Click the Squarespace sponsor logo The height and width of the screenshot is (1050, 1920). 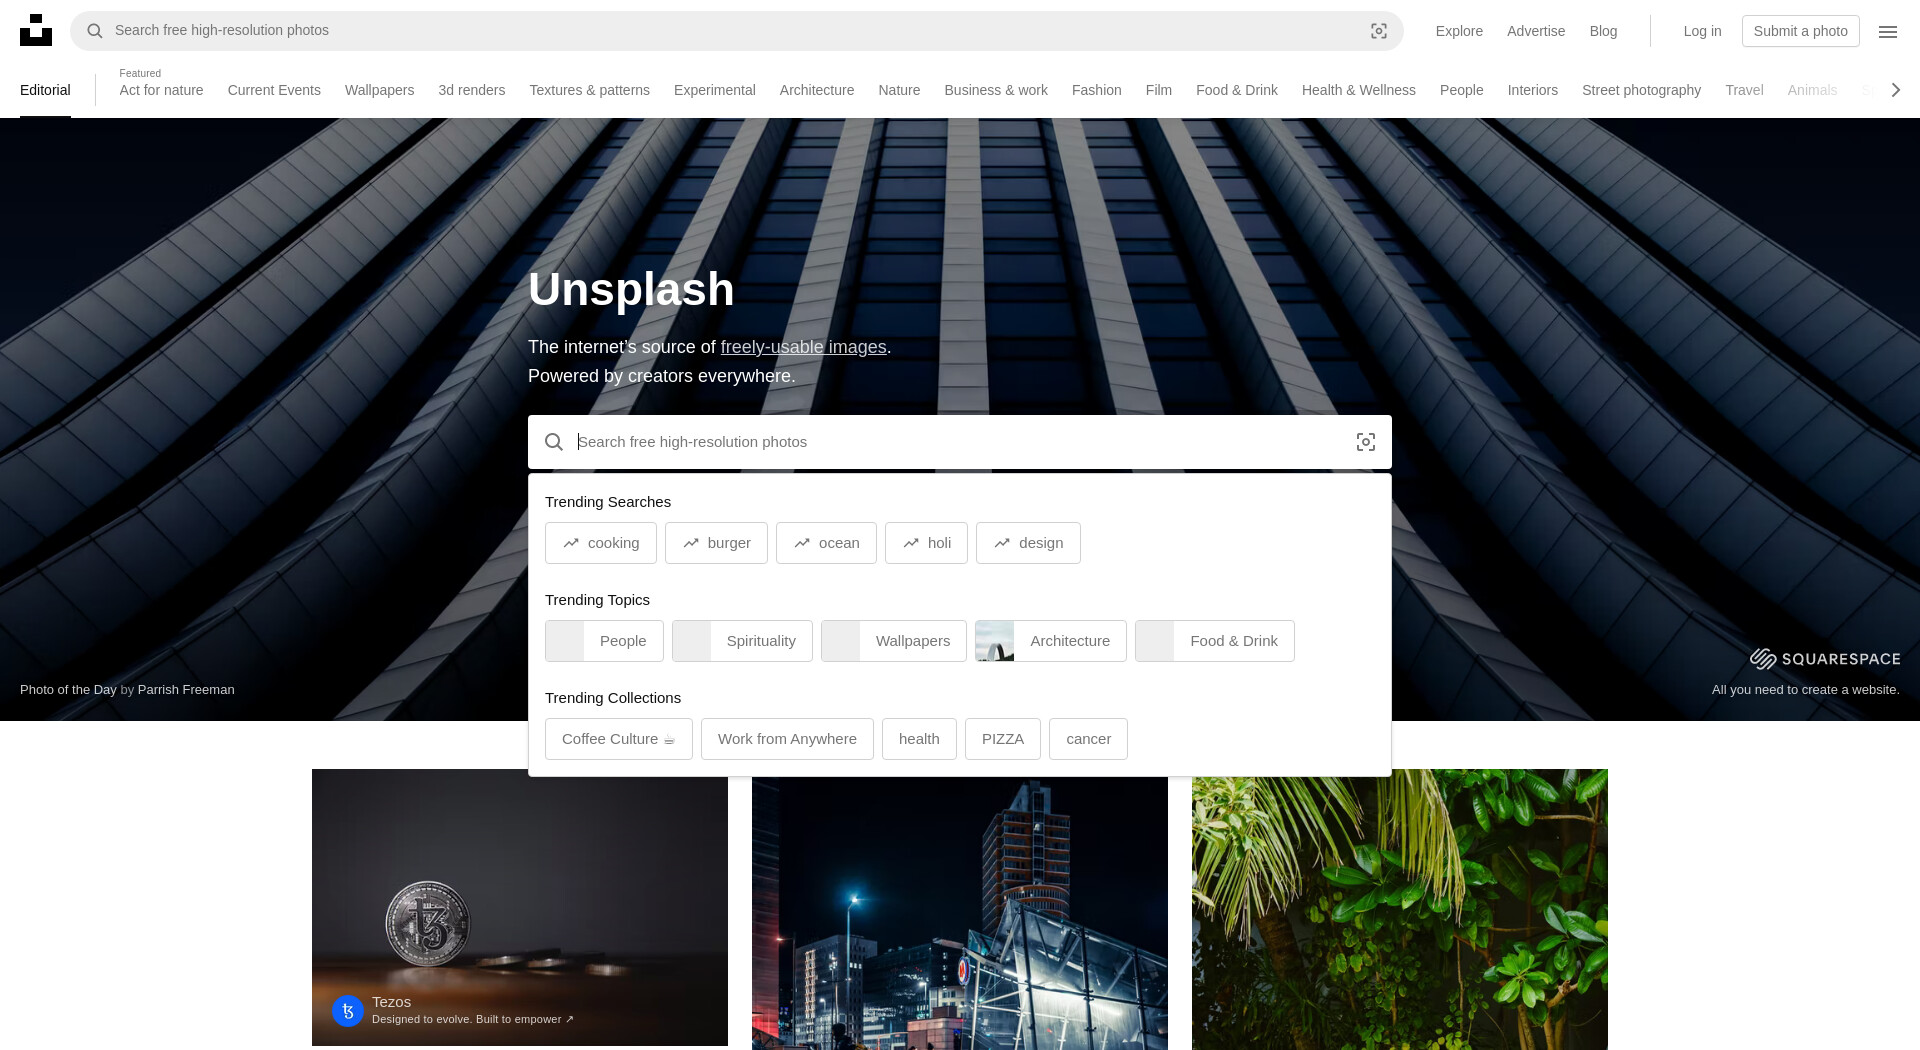tap(1825, 659)
